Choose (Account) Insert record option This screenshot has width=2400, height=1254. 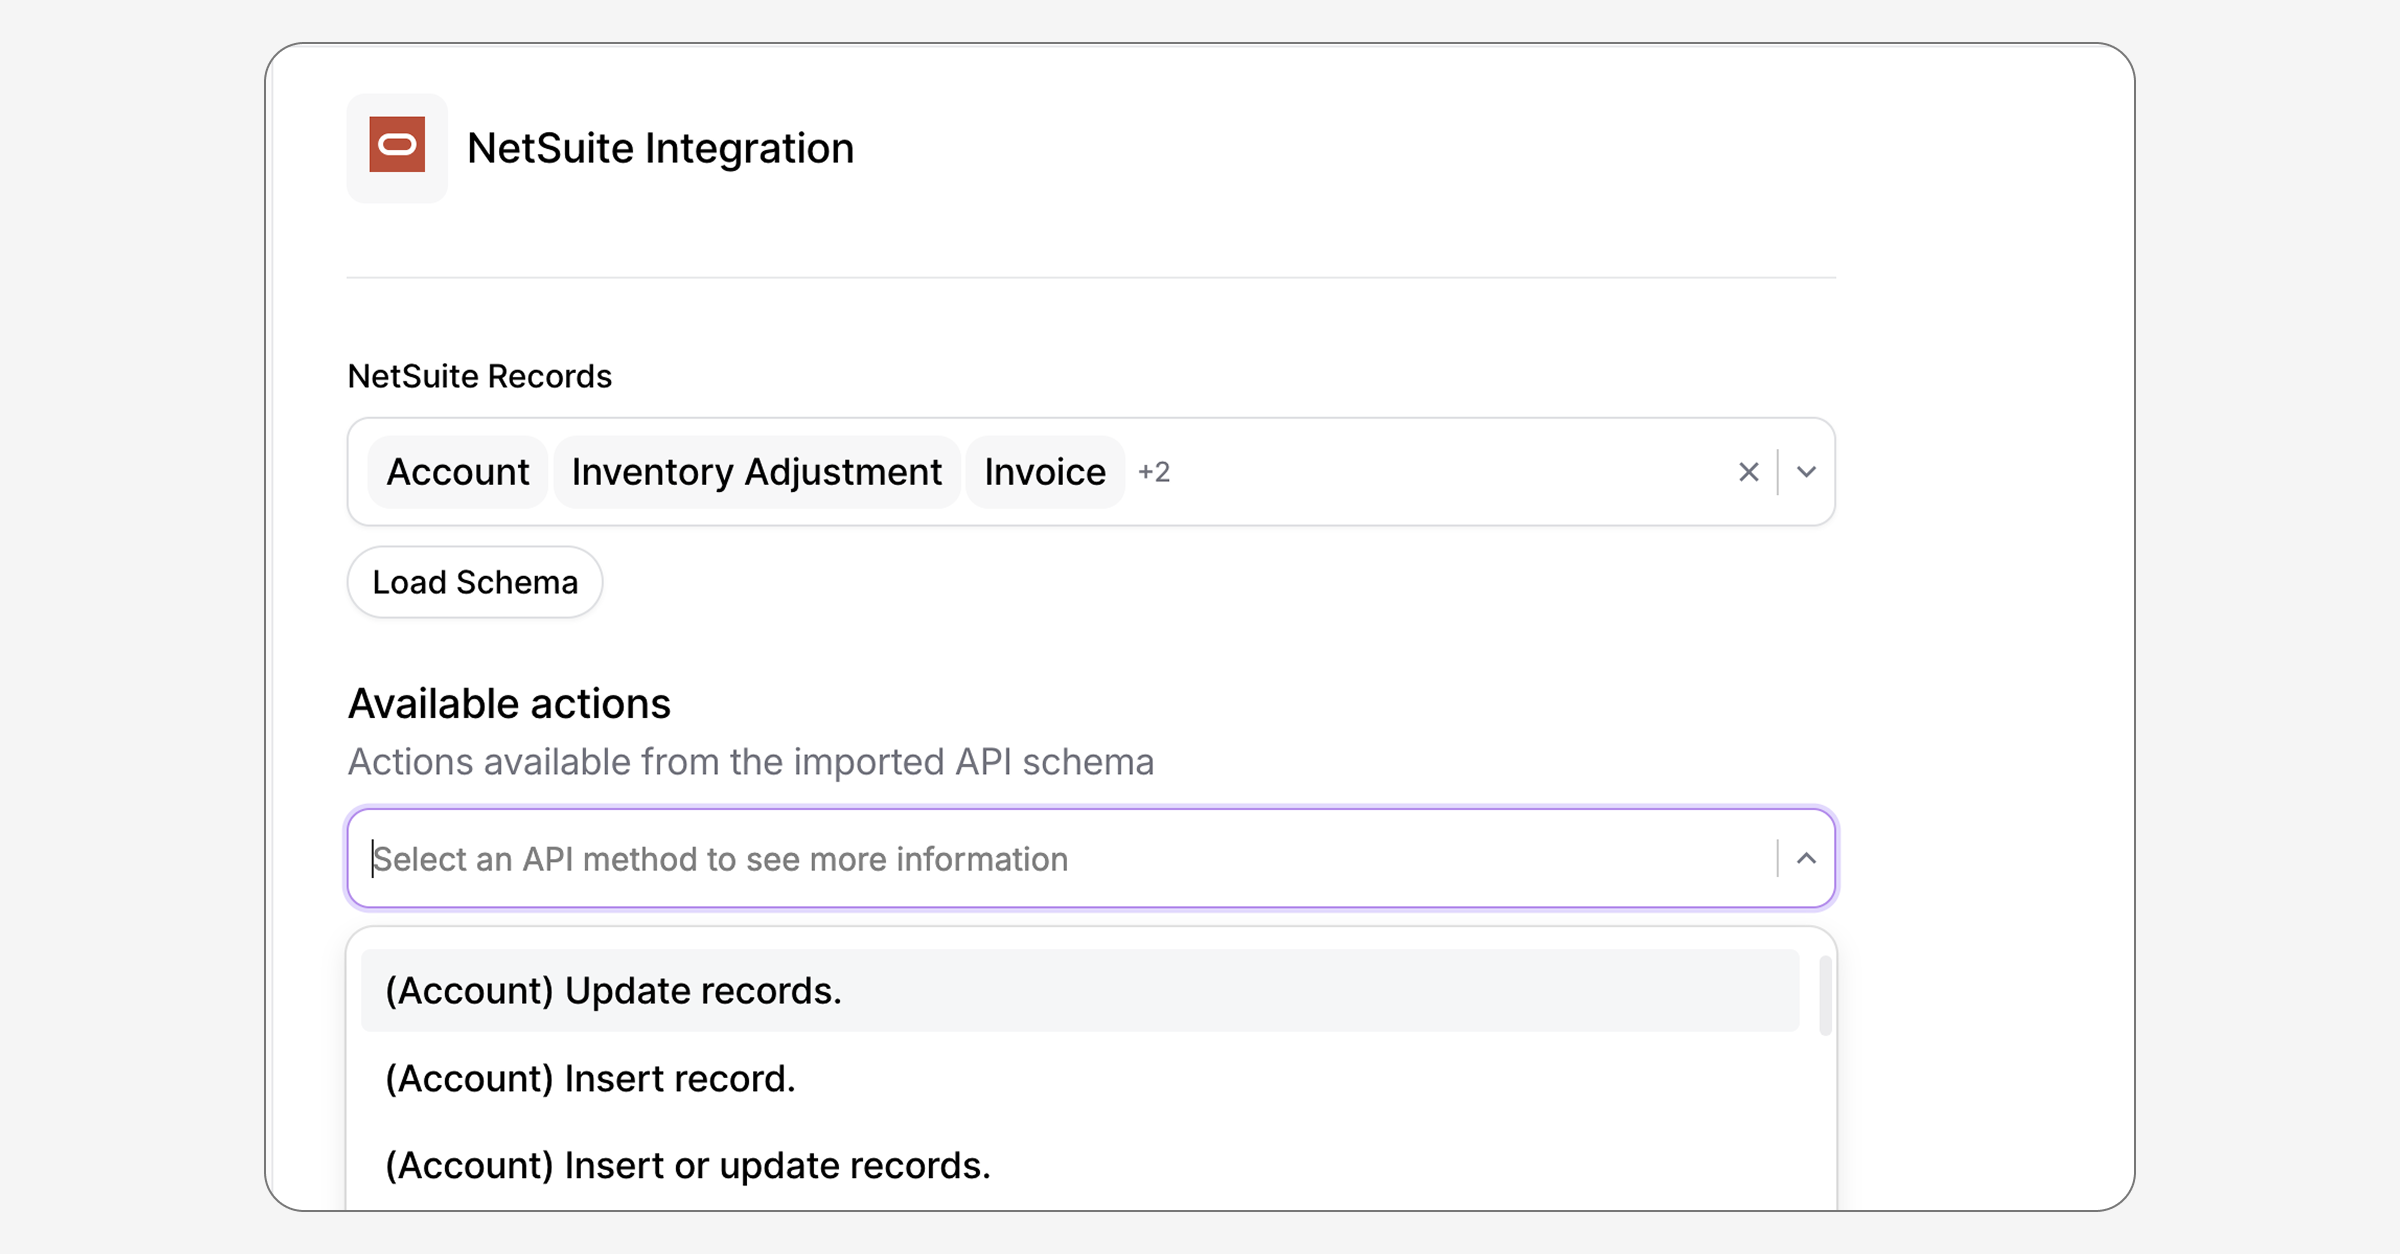1080,1078
